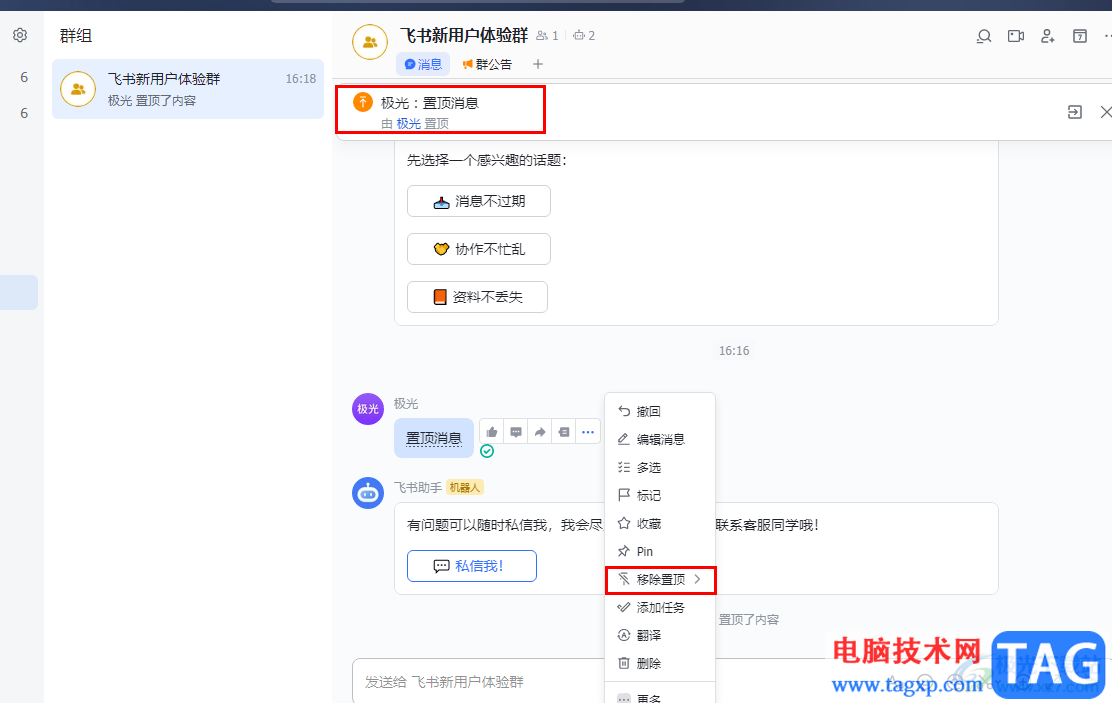This screenshot has height=703, width=1112.
Task: Click the 机器人 tag next to 飞书助手
Action: [465, 487]
